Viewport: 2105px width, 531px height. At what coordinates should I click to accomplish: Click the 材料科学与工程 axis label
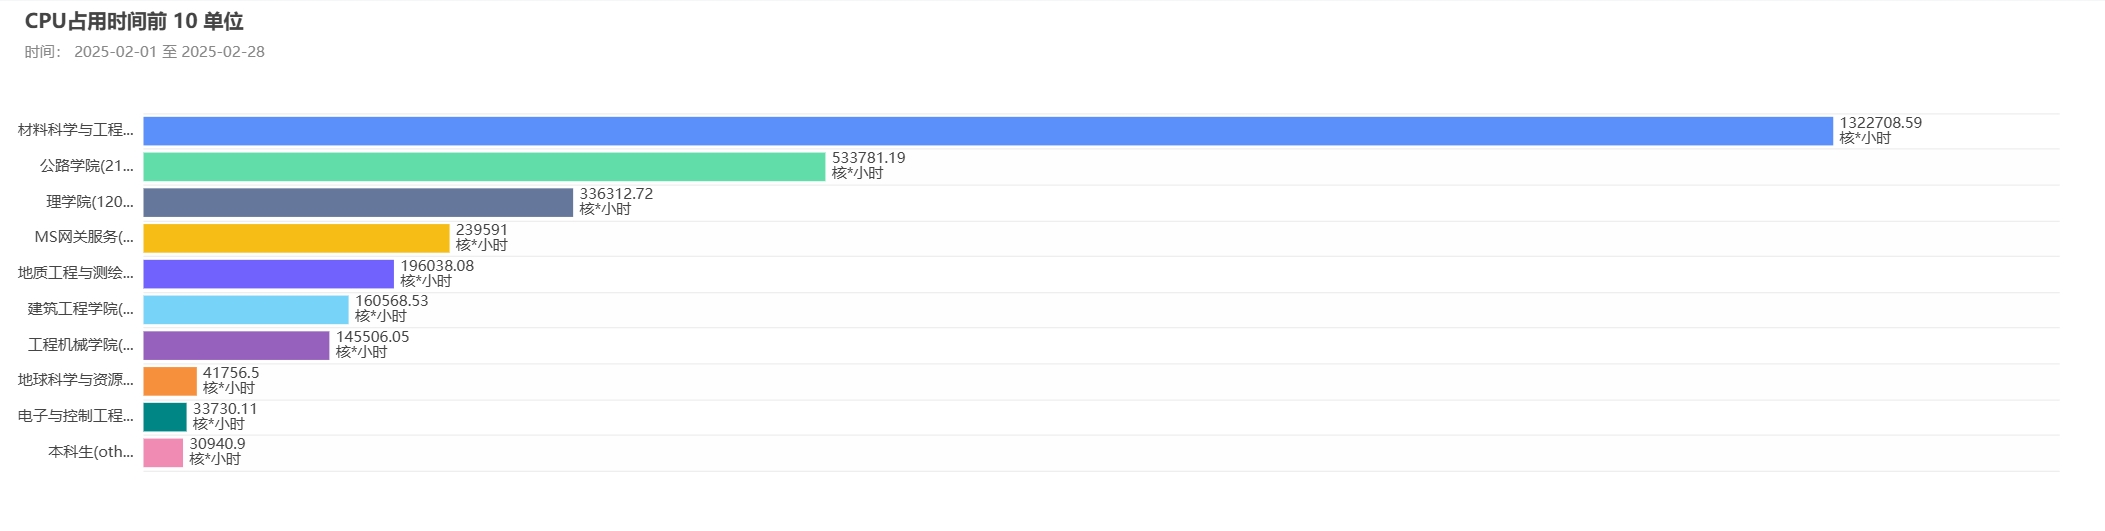(76, 130)
